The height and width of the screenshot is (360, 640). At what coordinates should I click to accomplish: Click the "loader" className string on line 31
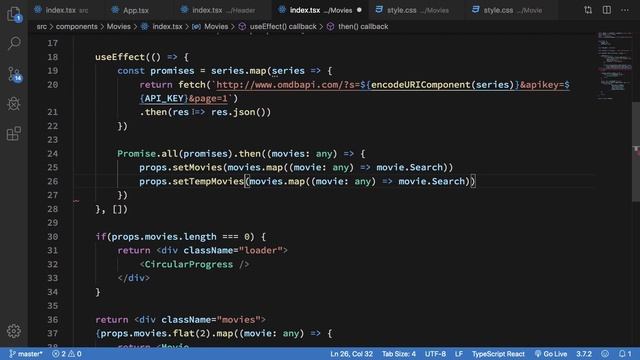coord(260,251)
